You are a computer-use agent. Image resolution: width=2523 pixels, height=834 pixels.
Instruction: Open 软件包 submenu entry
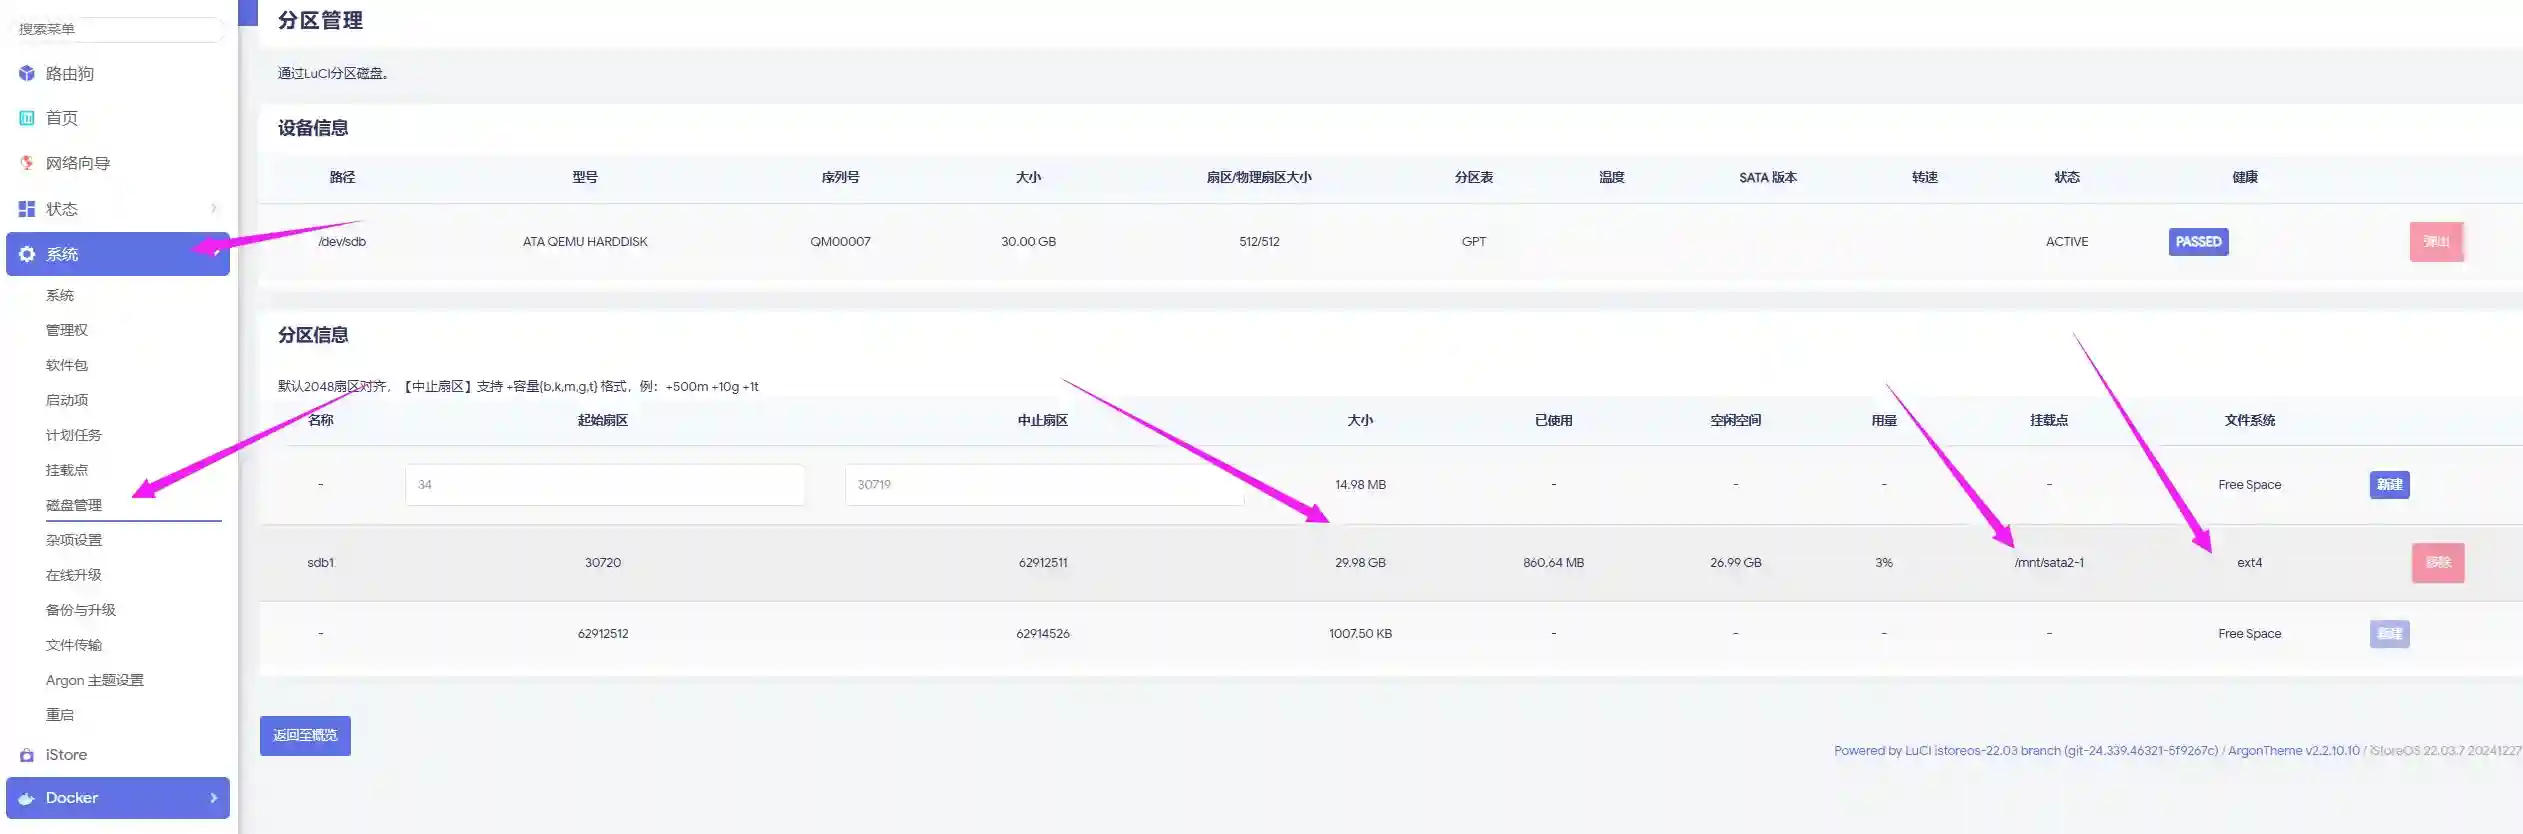coord(67,365)
